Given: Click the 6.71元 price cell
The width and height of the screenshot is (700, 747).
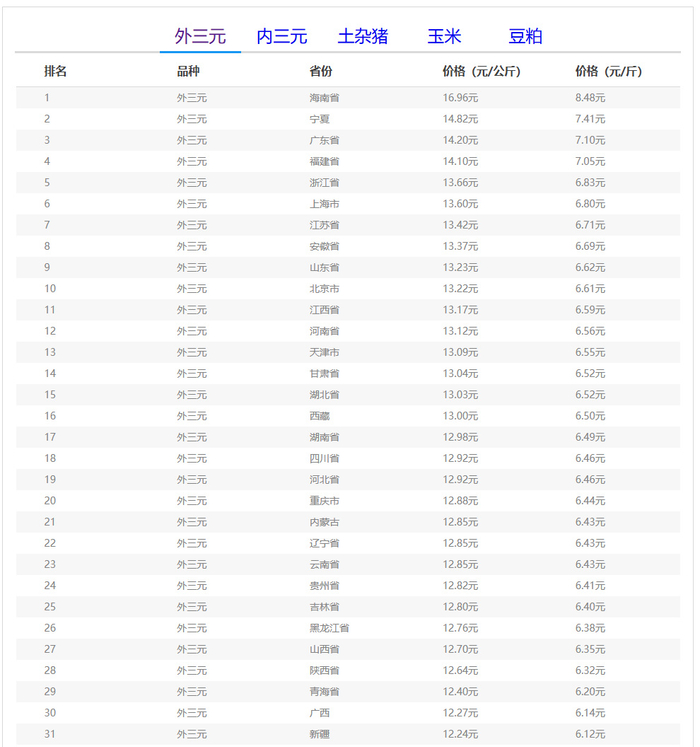Looking at the screenshot, I should click(x=590, y=225).
